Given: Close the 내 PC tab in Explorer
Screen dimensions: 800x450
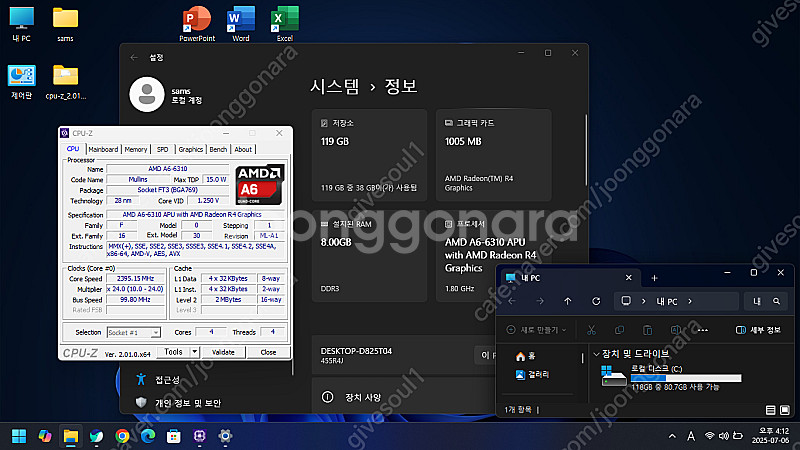Looking at the screenshot, I should tap(629, 278).
